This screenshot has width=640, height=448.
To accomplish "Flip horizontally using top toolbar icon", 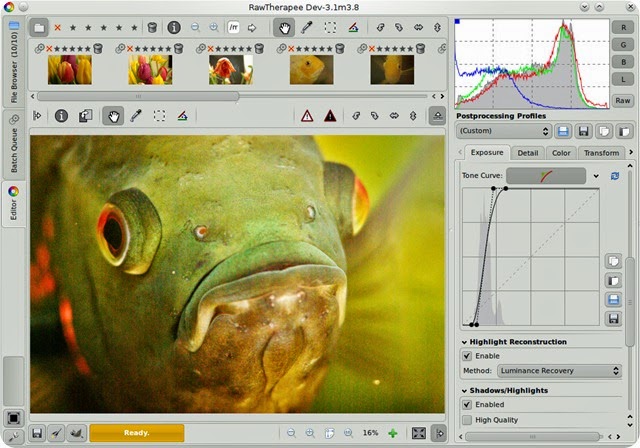I will (x=418, y=28).
